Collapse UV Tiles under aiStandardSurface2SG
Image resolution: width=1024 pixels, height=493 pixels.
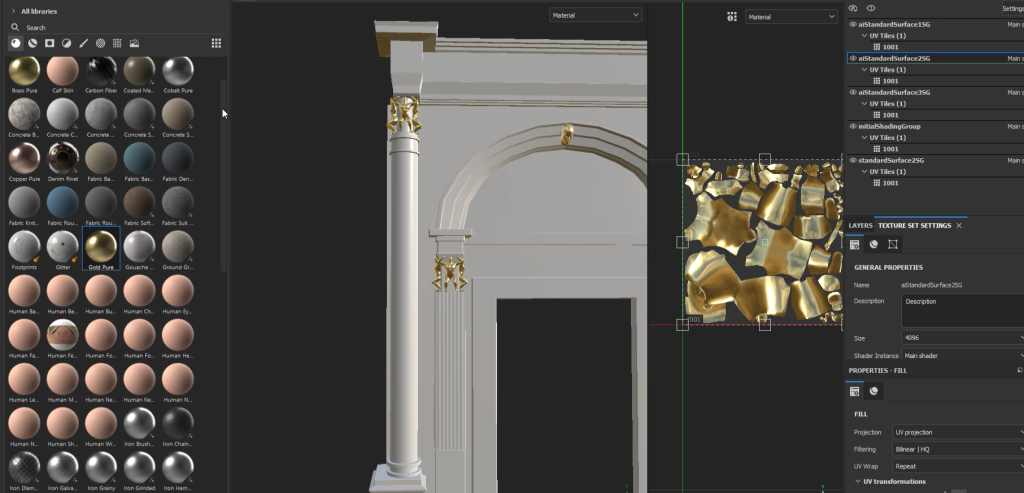click(x=863, y=70)
